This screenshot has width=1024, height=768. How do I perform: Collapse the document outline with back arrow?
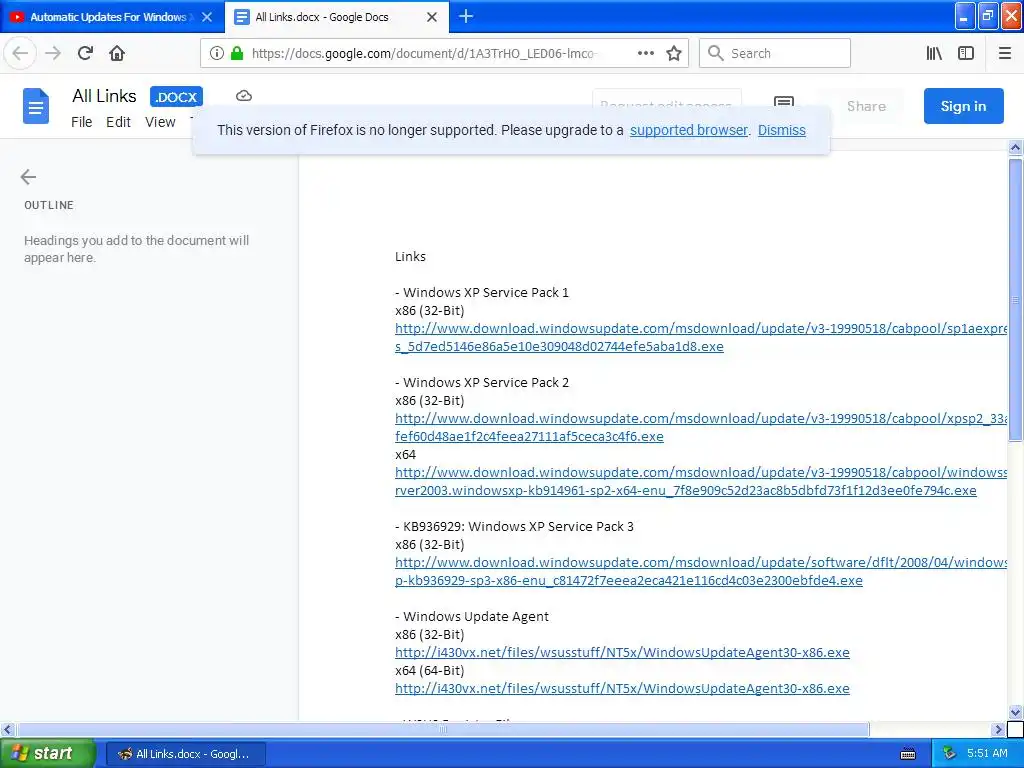pyautogui.click(x=28, y=177)
